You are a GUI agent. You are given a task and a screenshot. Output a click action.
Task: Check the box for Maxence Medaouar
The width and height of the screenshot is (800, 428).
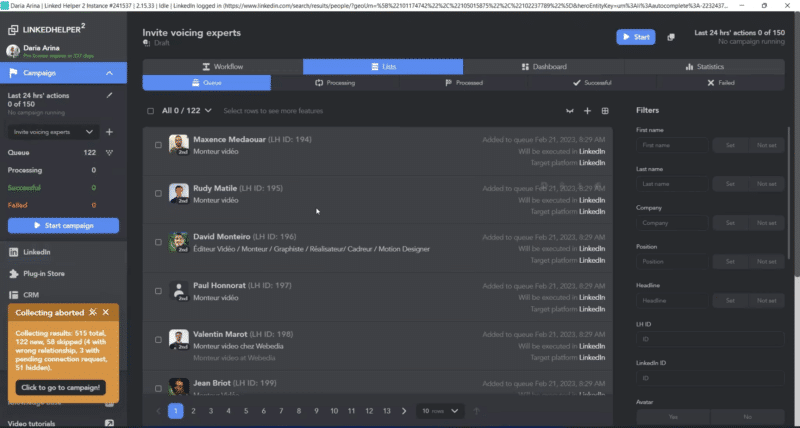point(158,145)
